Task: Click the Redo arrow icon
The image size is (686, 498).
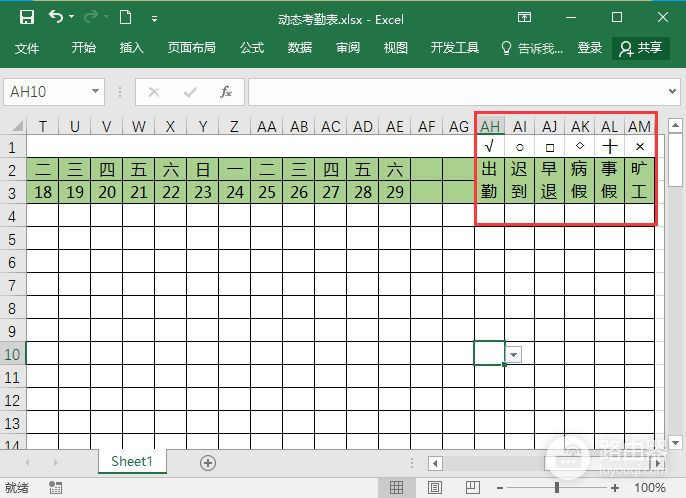Action: tap(91, 17)
